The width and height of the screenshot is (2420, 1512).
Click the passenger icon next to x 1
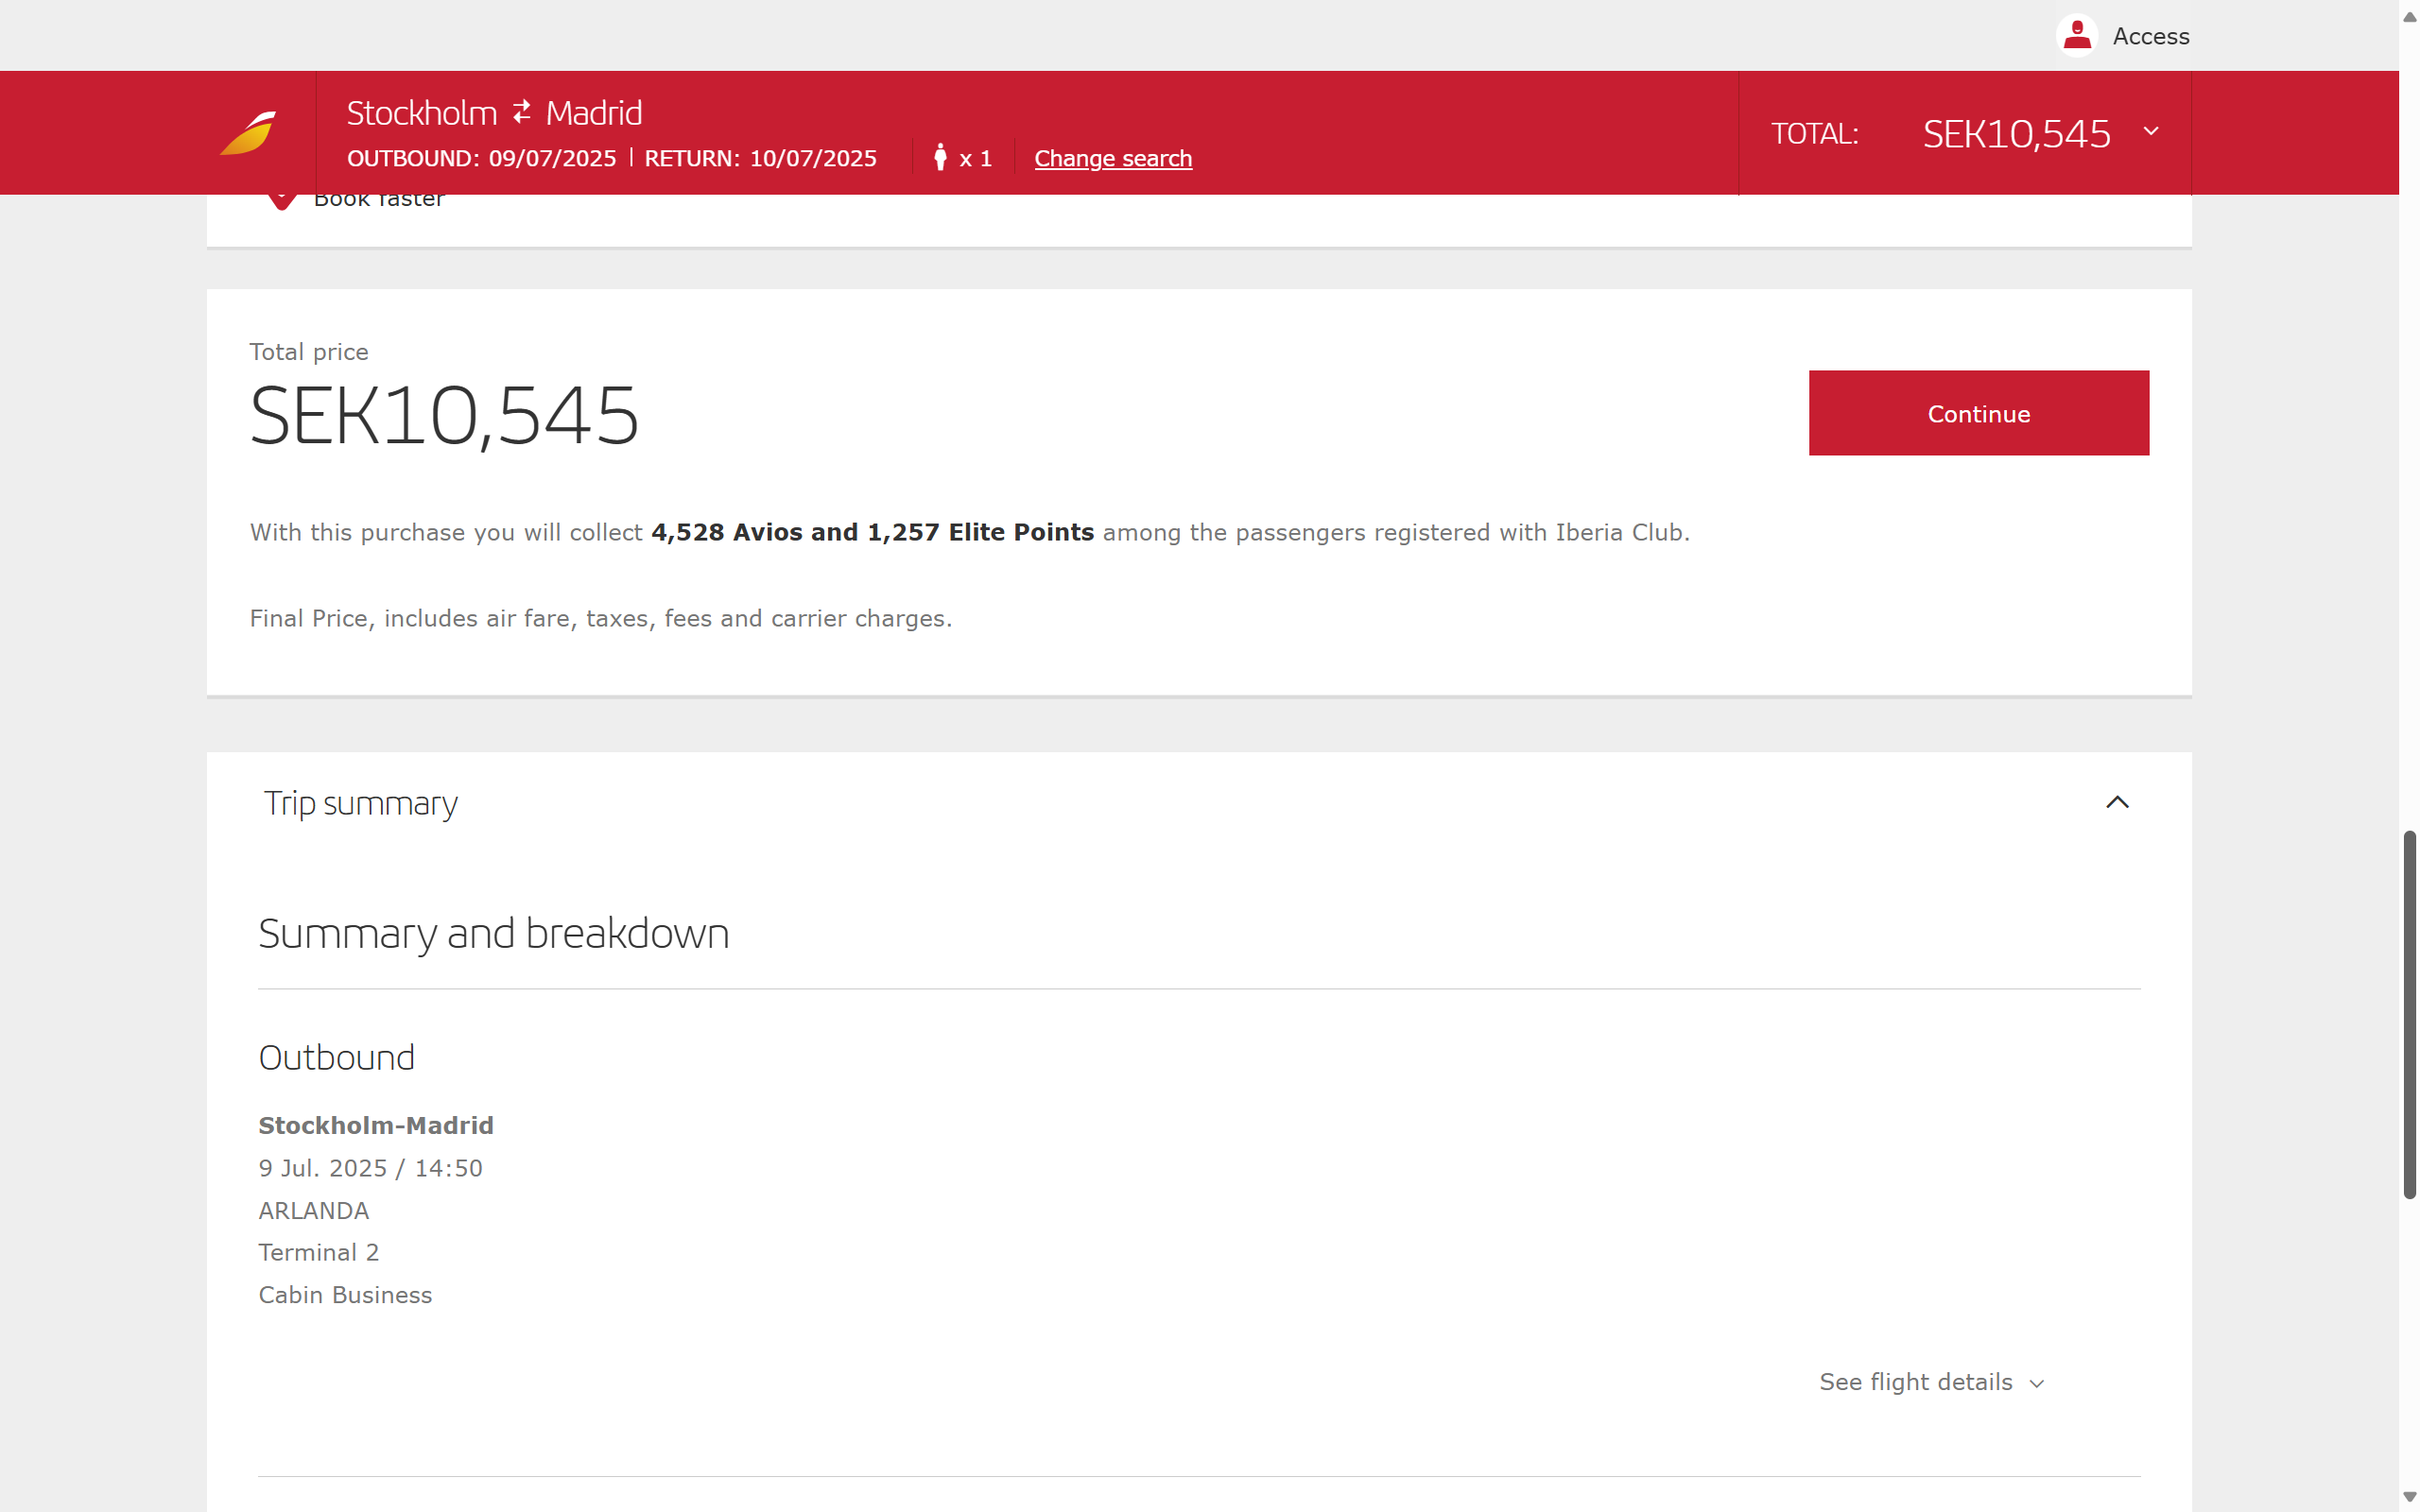pos(940,158)
